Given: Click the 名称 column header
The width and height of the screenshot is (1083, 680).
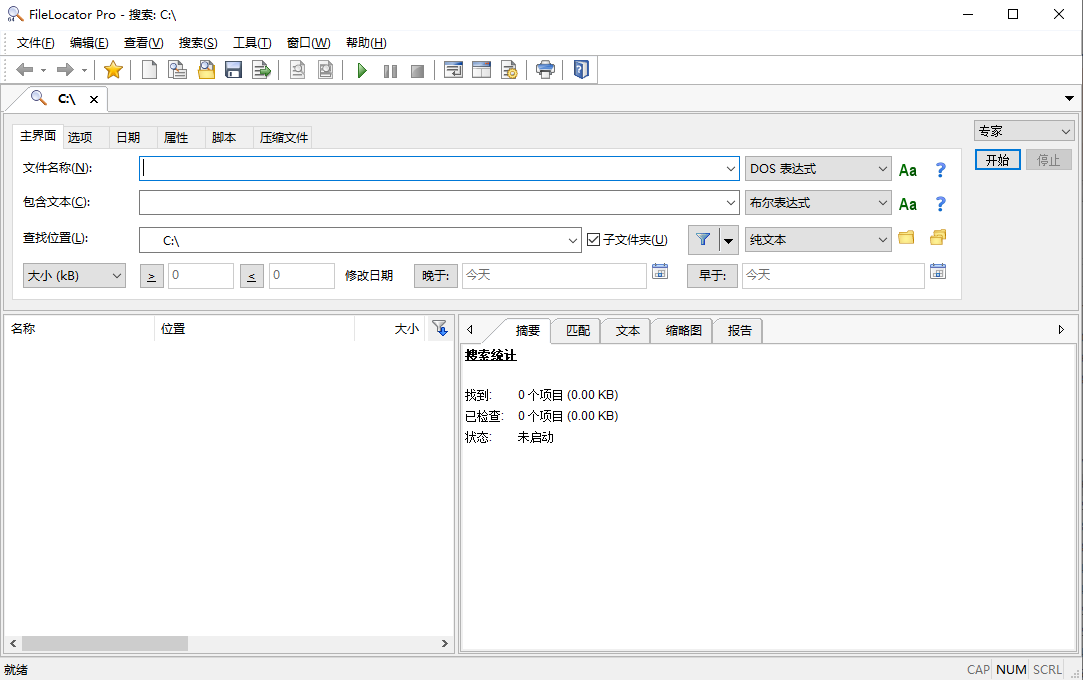Looking at the screenshot, I should click(x=79, y=329).
